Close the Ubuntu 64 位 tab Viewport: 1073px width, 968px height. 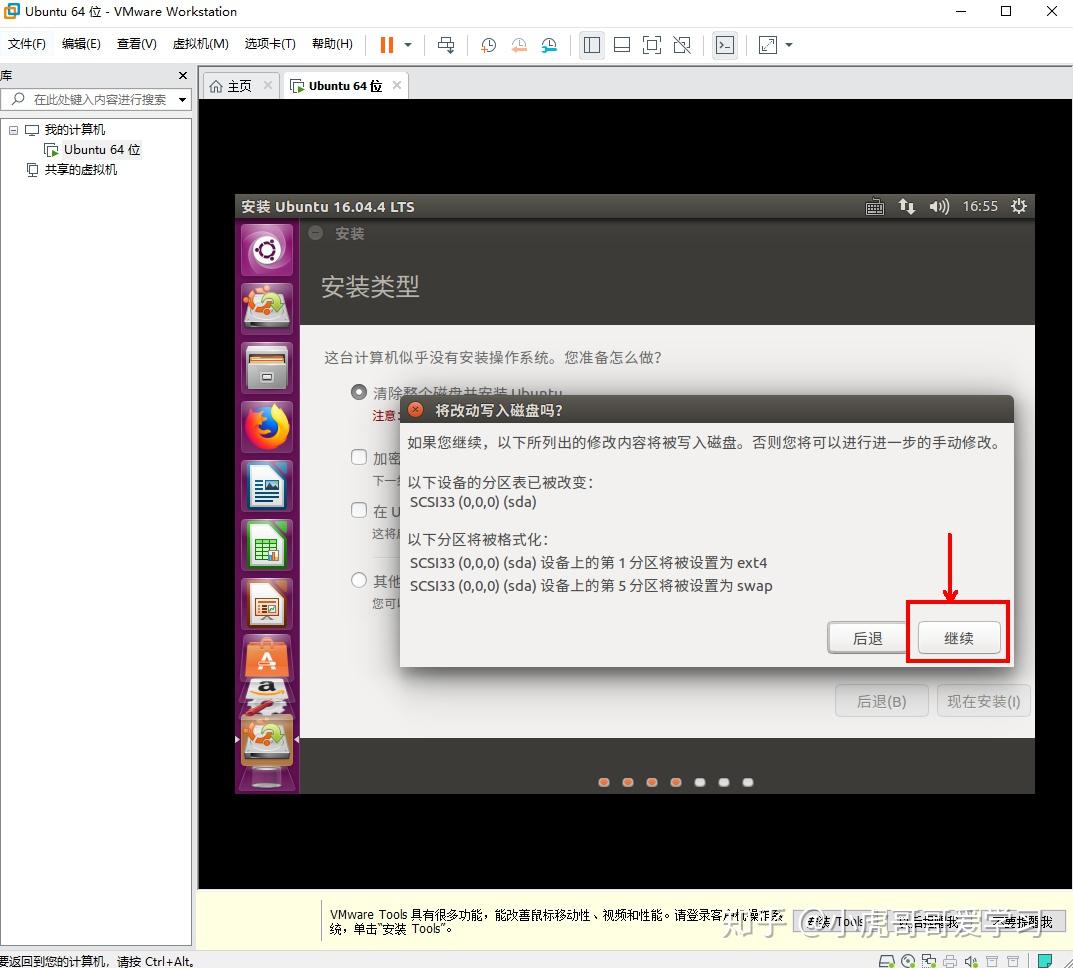pyautogui.click(x=397, y=86)
